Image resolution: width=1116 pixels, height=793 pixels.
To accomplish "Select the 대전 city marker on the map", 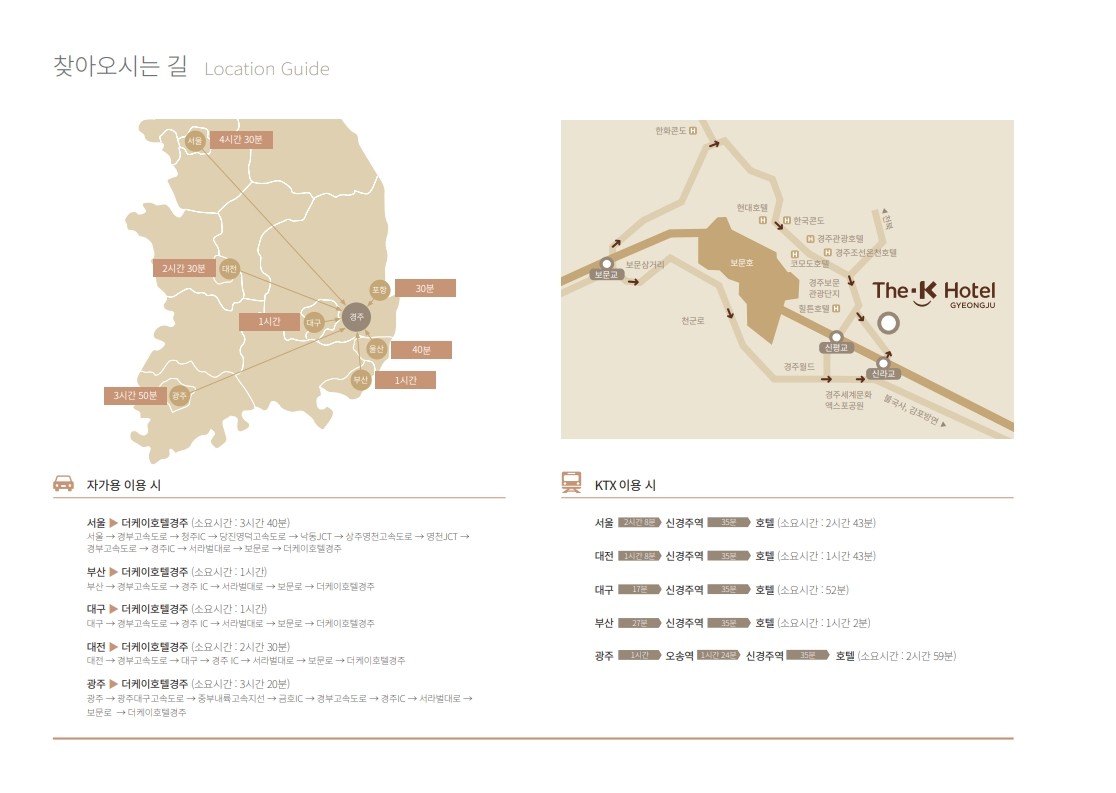I will tap(229, 268).
